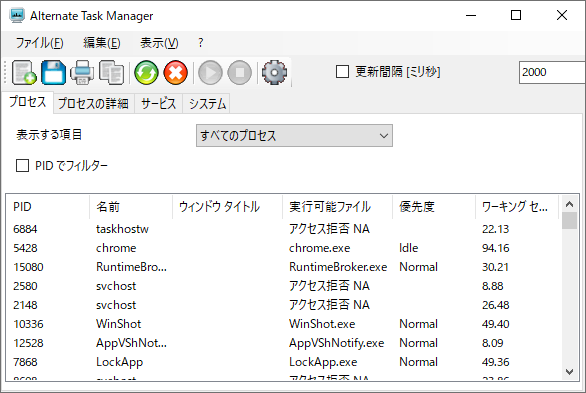Screen dimensions: 586x393
Task: Click RuntimeBroker.exe executable cell
Action: [338, 267]
